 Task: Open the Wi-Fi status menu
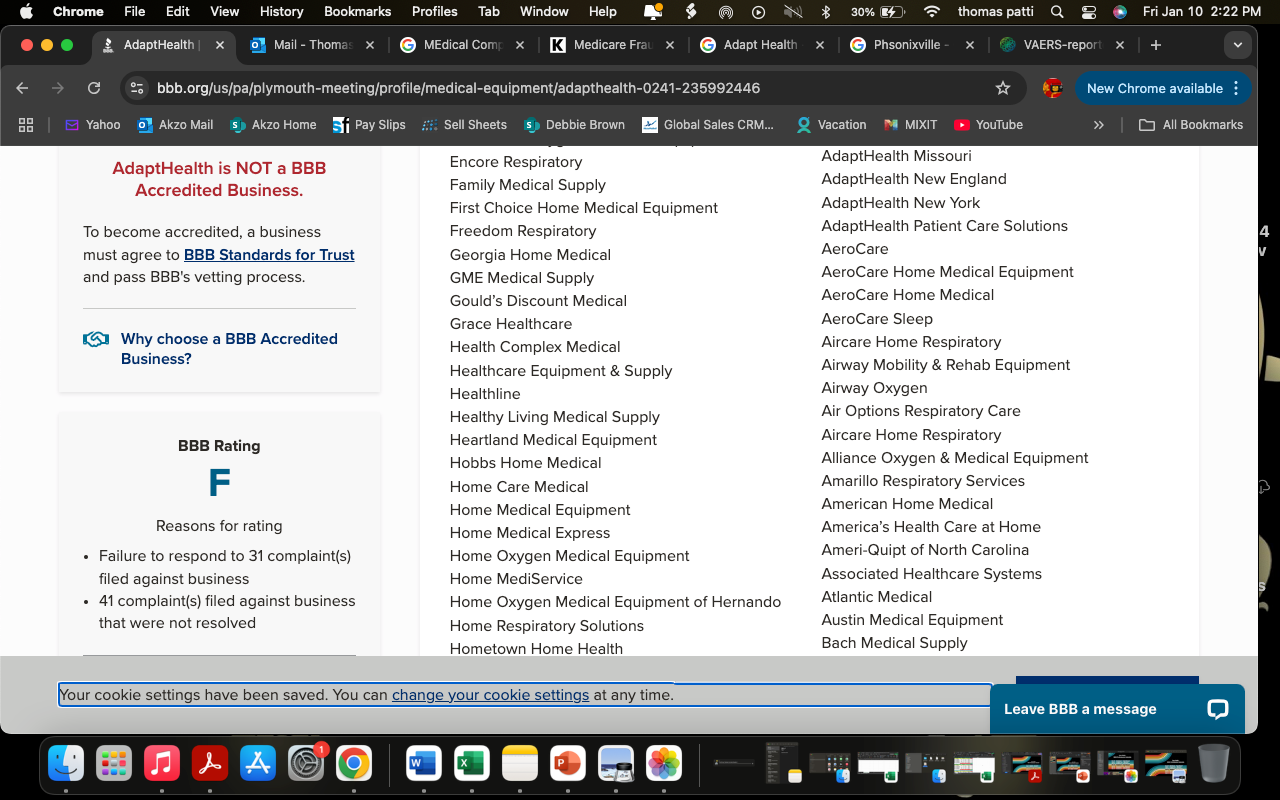coord(932,11)
